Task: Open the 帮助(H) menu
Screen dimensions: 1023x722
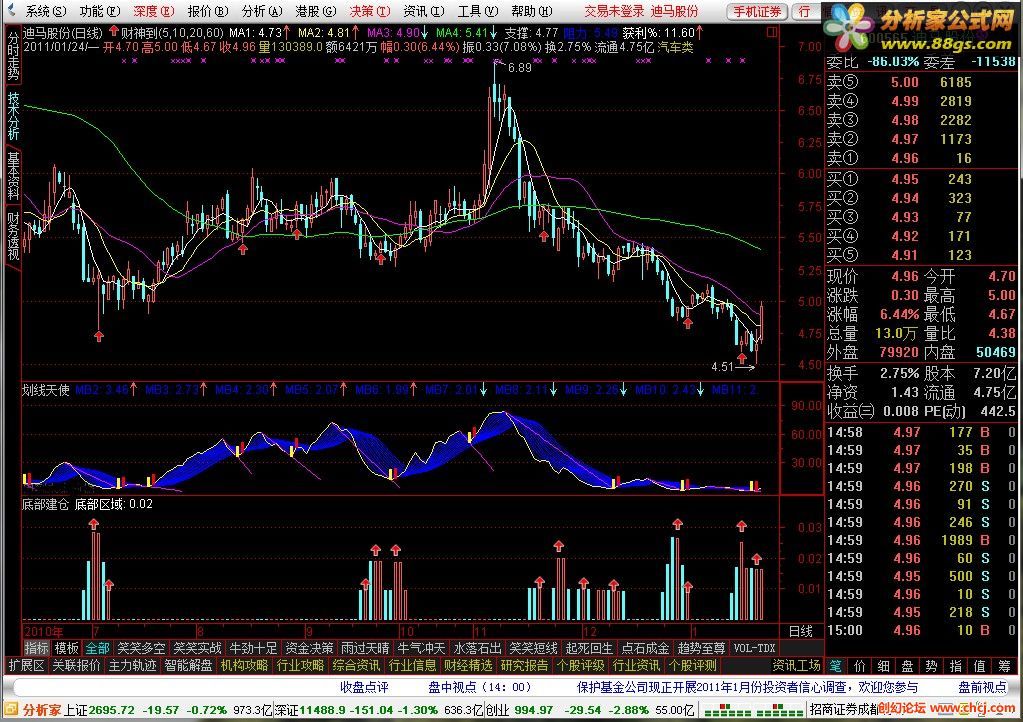Action: 532,11
